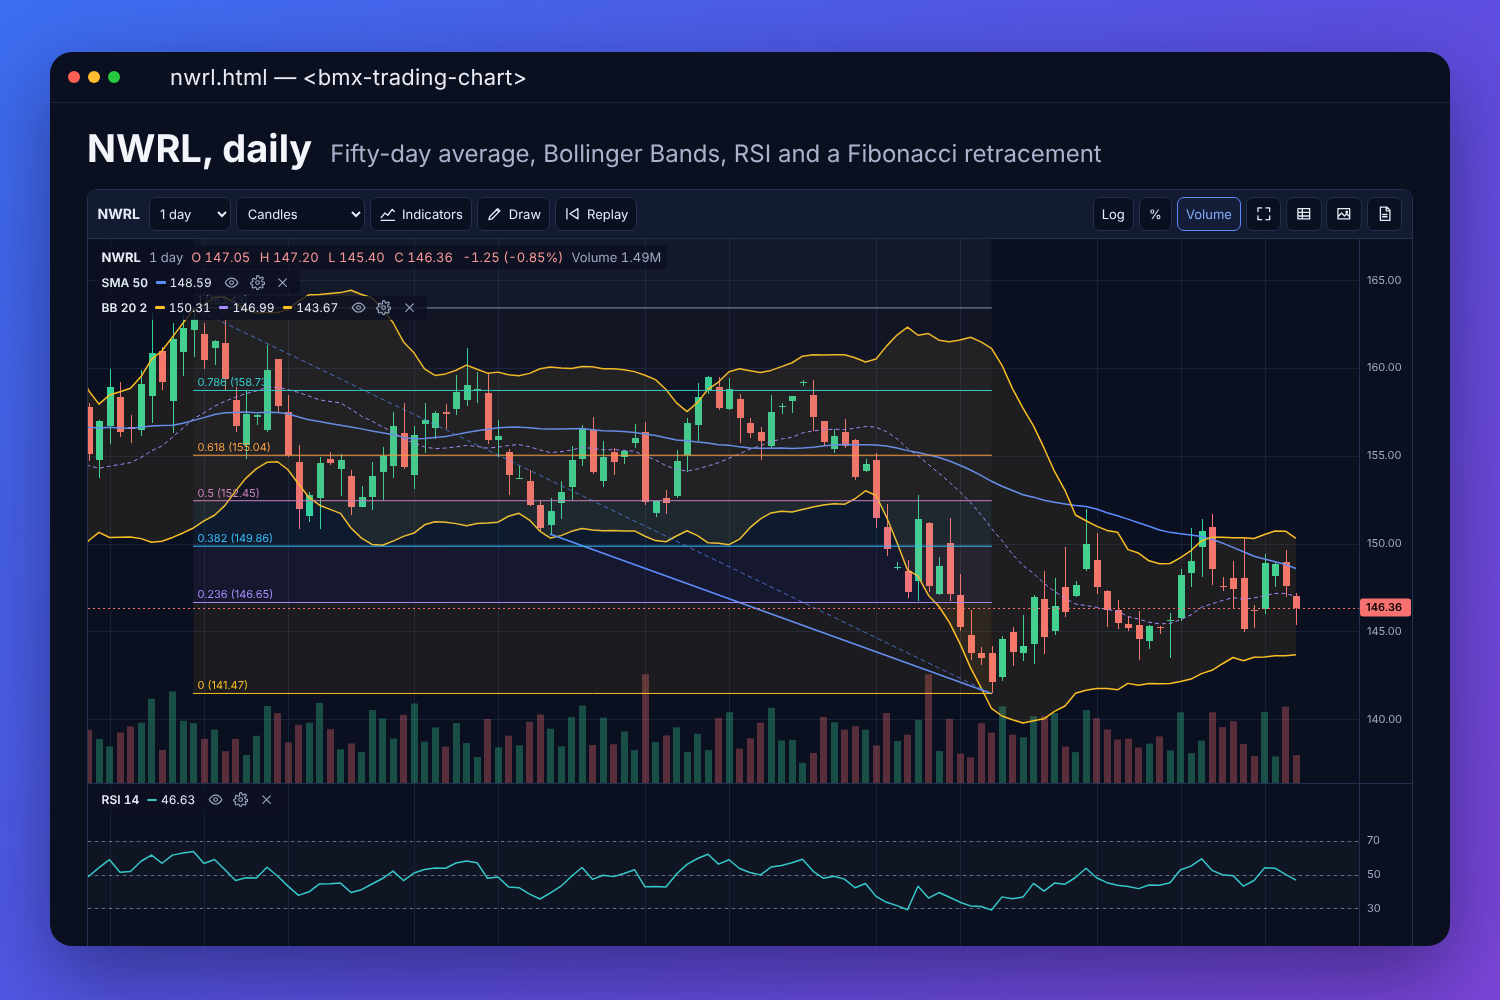The width and height of the screenshot is (1500, 1000).
Task: Click the NWRL symbol in the toolbar
Action: [x=118, y=214]
